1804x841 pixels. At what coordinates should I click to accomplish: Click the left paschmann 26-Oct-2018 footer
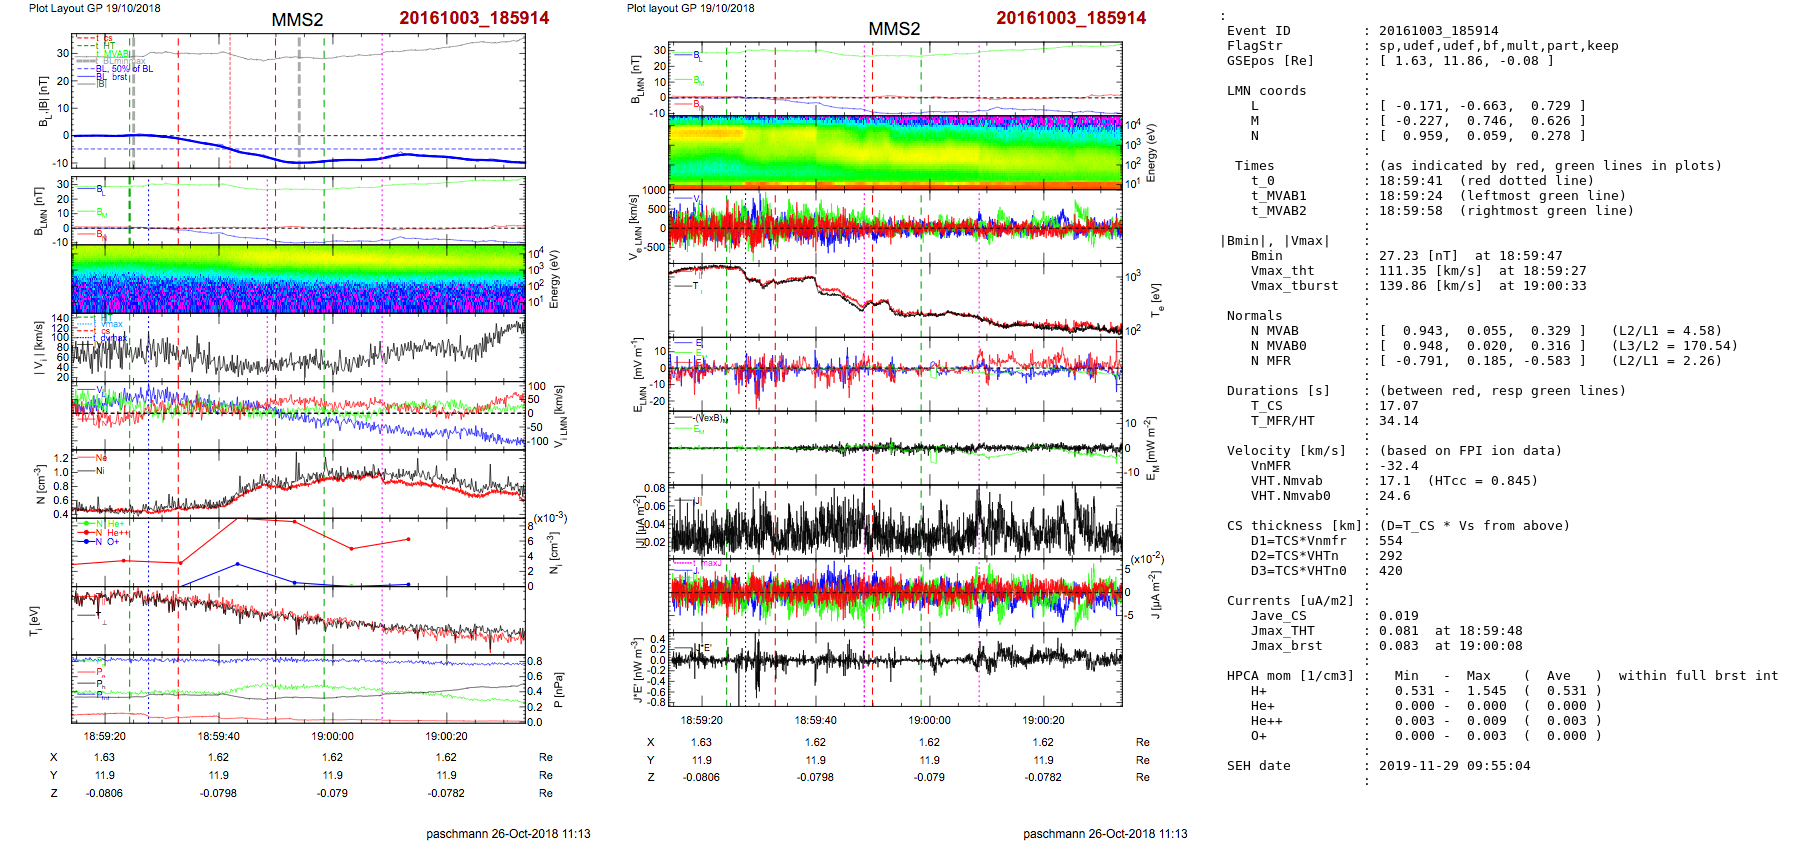[x=508, y=833]
